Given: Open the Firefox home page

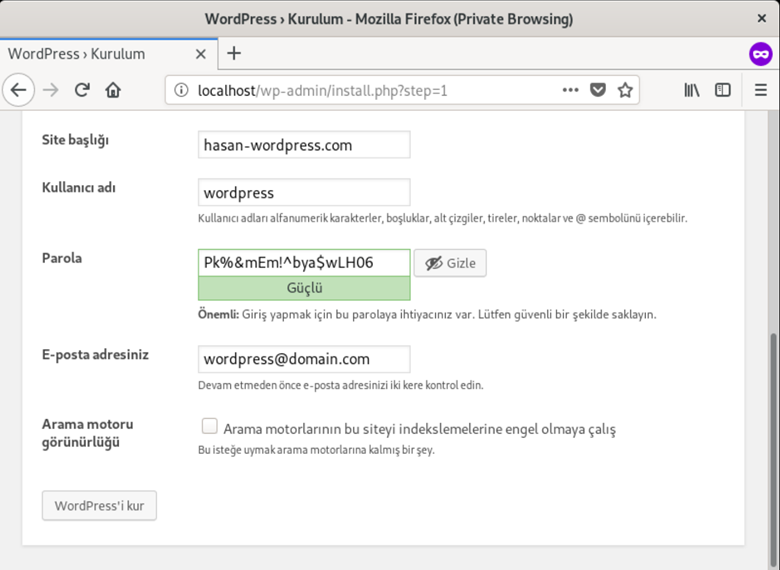Looking at the screenshot, I should 113,90.
